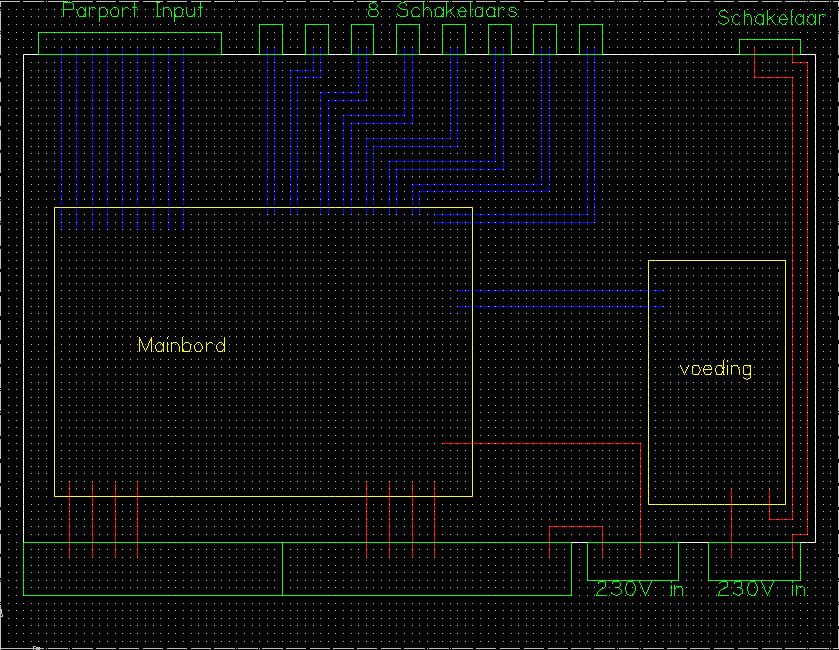Select the red bracket wire above left 230V in
Viewport: 839px width, 650px height.
pyautogui.click(x=576, y=527)
